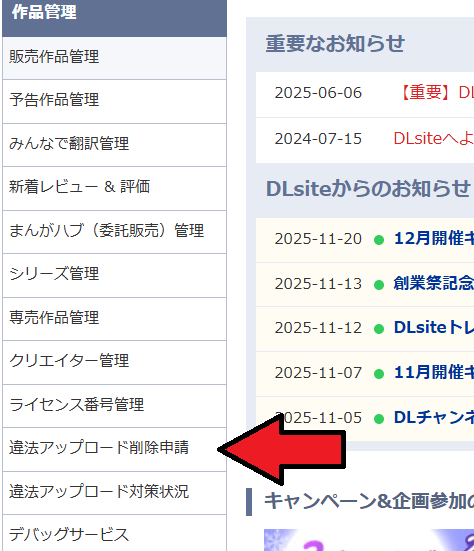
Task: Select シリーズ管理 menu entry
Action: [x=114, y=275]
